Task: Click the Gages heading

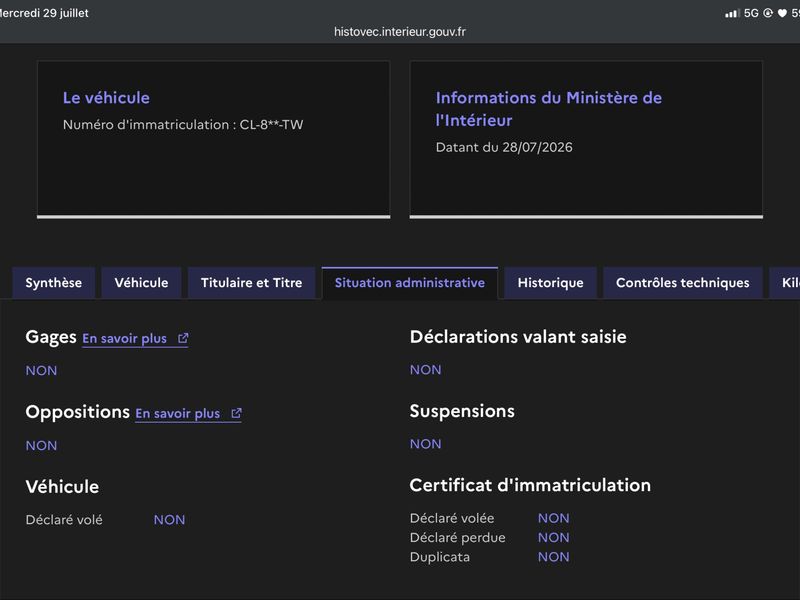Action: pos(51,337)
